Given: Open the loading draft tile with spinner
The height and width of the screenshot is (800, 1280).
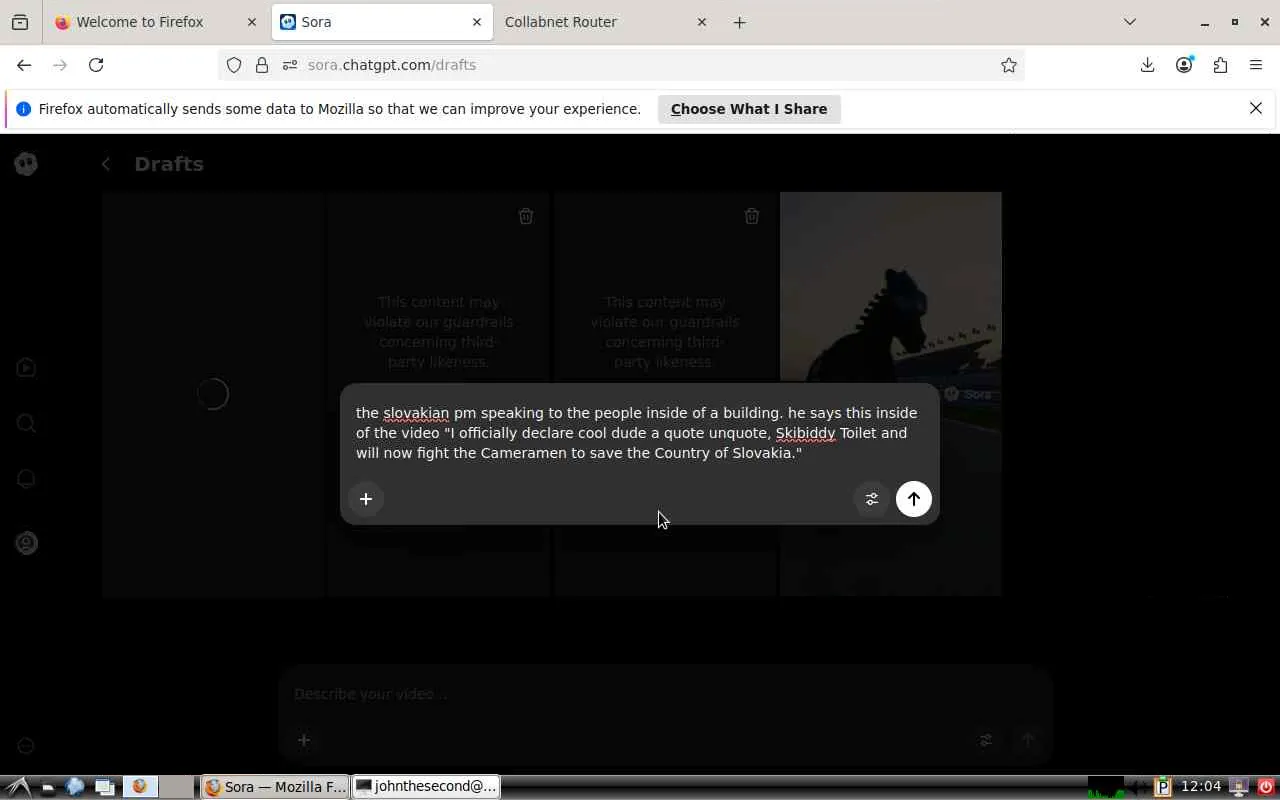Looking at the screenshot, I should 214,394.
